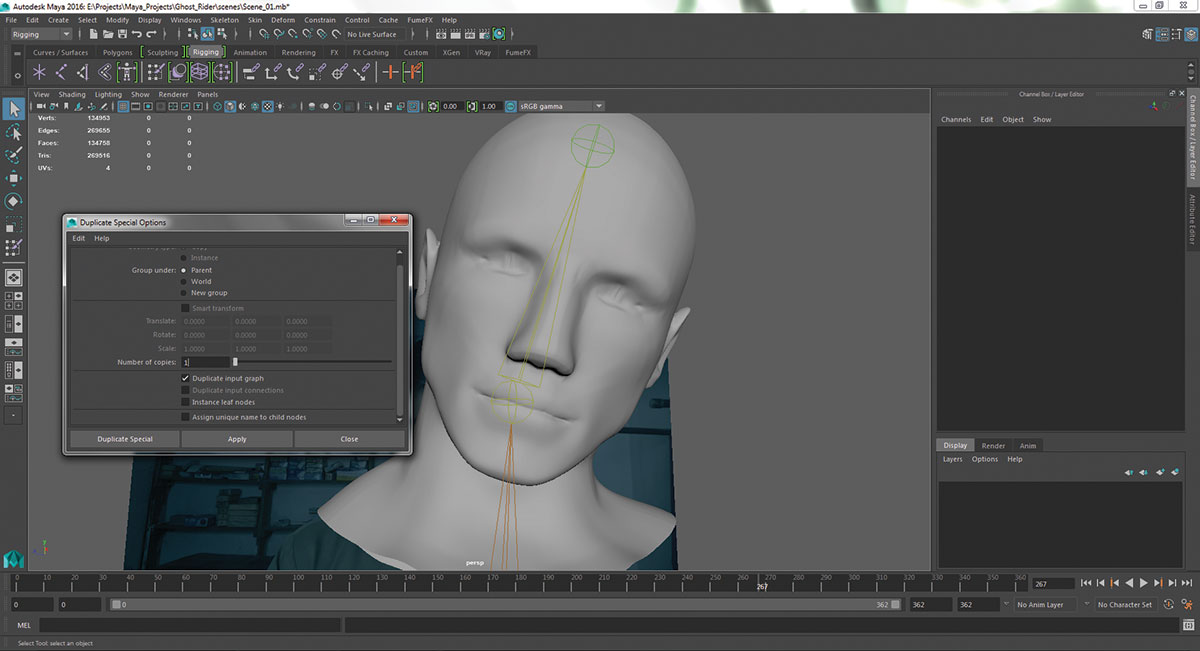Viewport: 1200px width, 651px height.
Task: Open the Render tab in Layer Editor
Action: coord(993,446)
